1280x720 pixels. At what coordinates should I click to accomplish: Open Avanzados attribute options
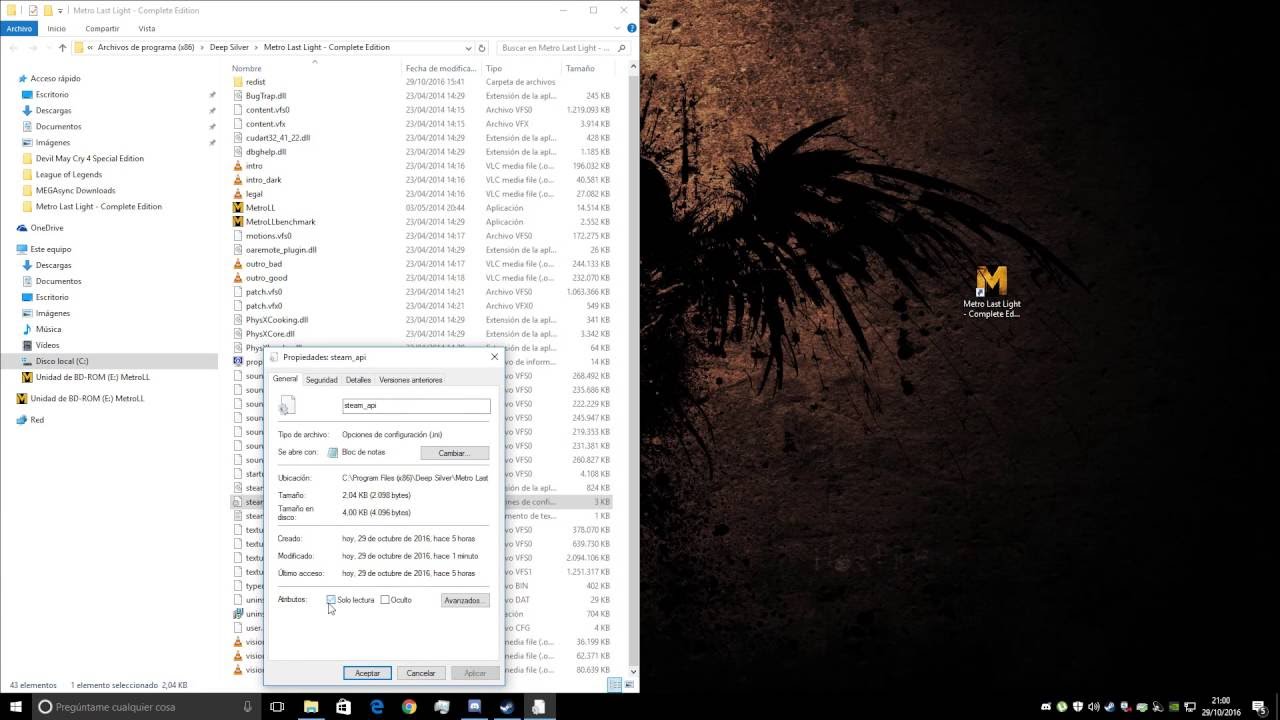465,600
